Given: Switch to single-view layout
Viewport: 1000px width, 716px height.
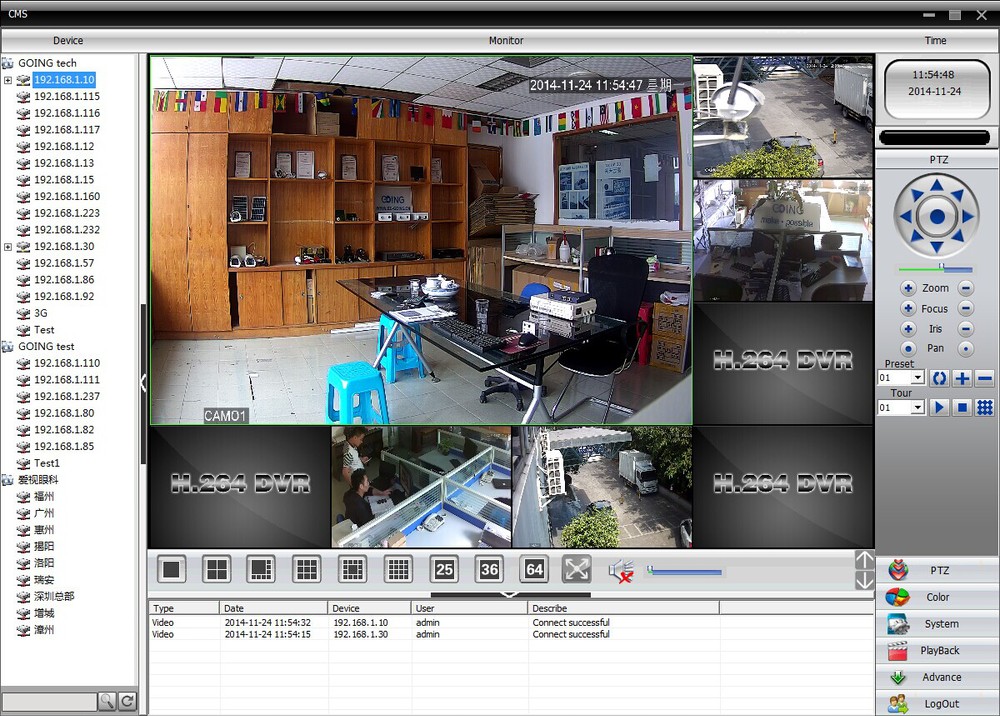Looking at the screenshot, I should 172,570.
